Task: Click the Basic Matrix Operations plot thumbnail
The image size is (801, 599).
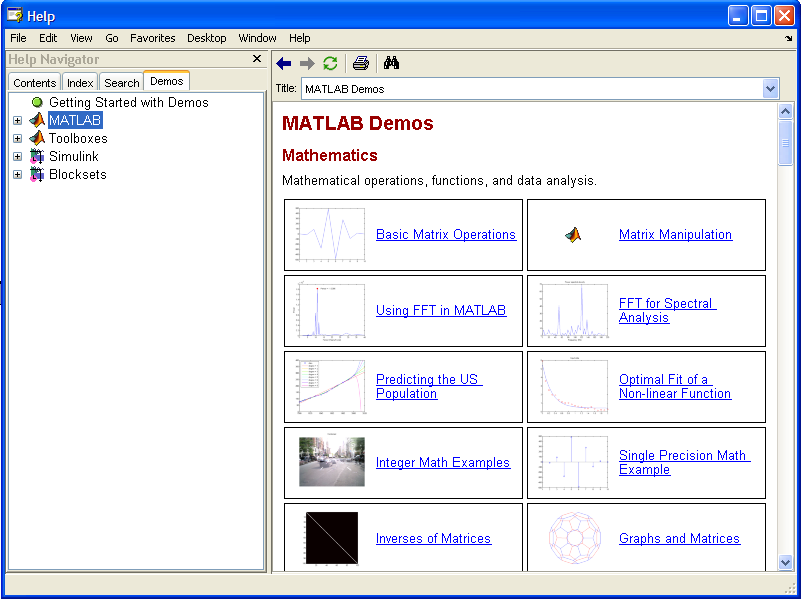Action: [x=331, y=234]
